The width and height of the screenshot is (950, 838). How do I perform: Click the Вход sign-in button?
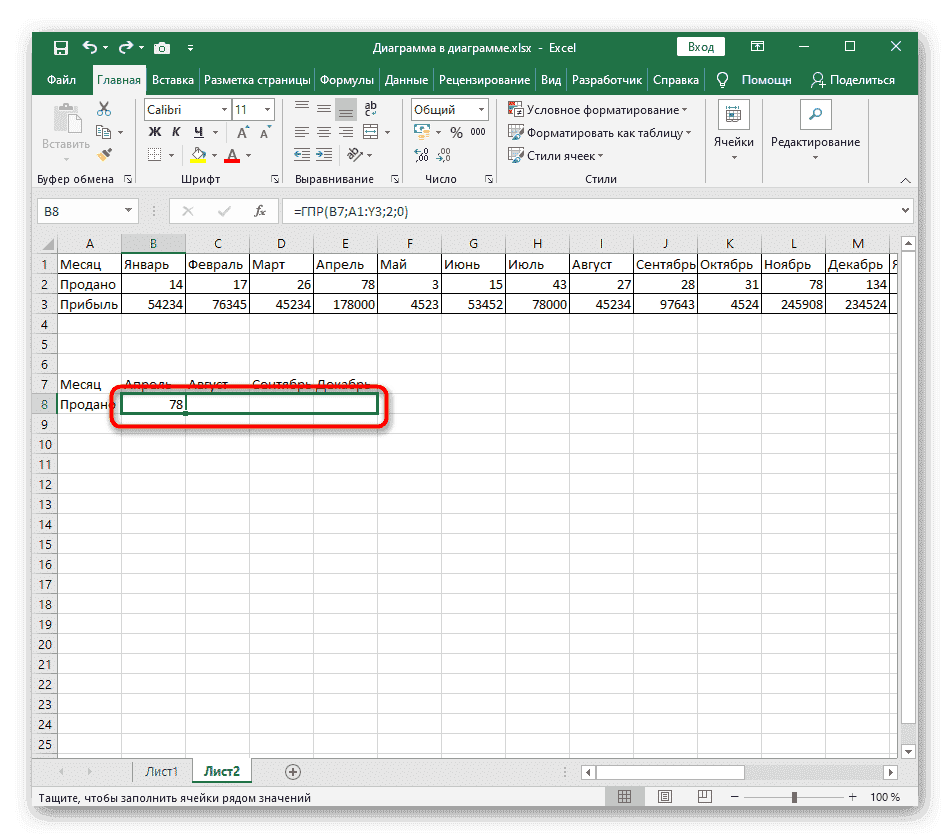pyautogui.click(x=700, y=47)
